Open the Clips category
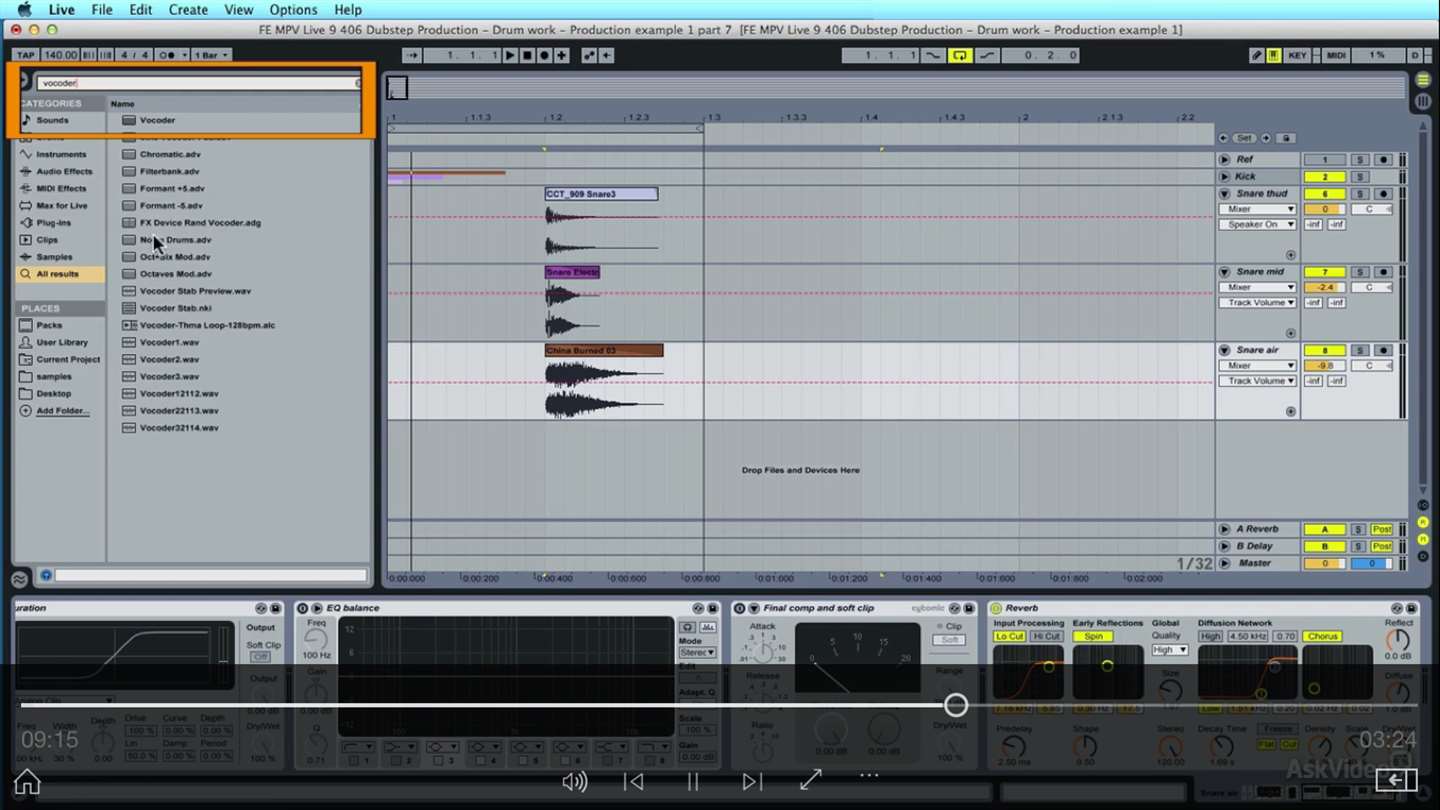 (x=47, y=240)
